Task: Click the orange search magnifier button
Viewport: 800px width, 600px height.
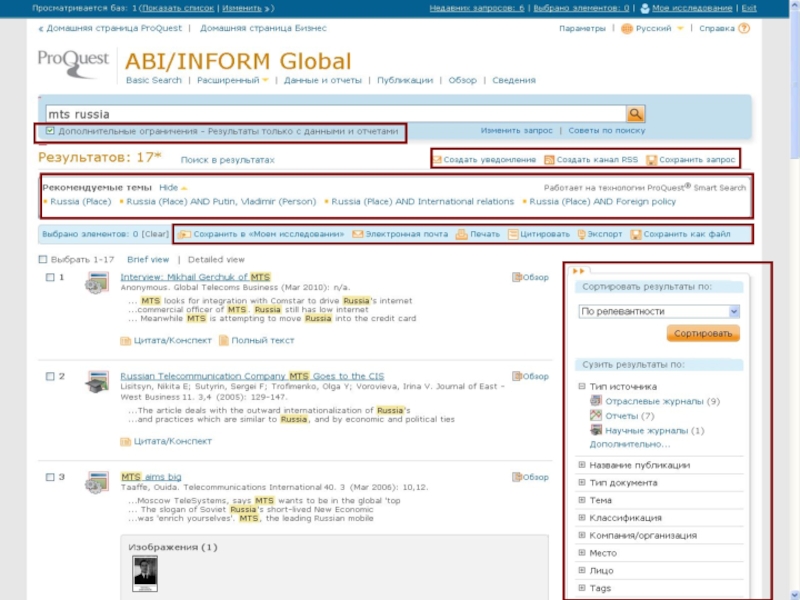Action: (636, 114)
